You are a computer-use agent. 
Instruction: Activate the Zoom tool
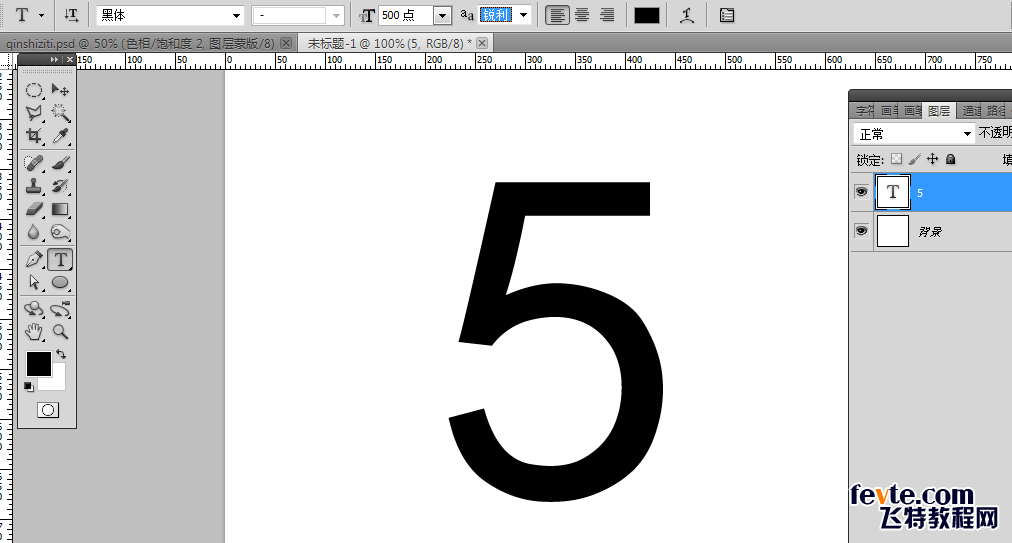[60, 332]
